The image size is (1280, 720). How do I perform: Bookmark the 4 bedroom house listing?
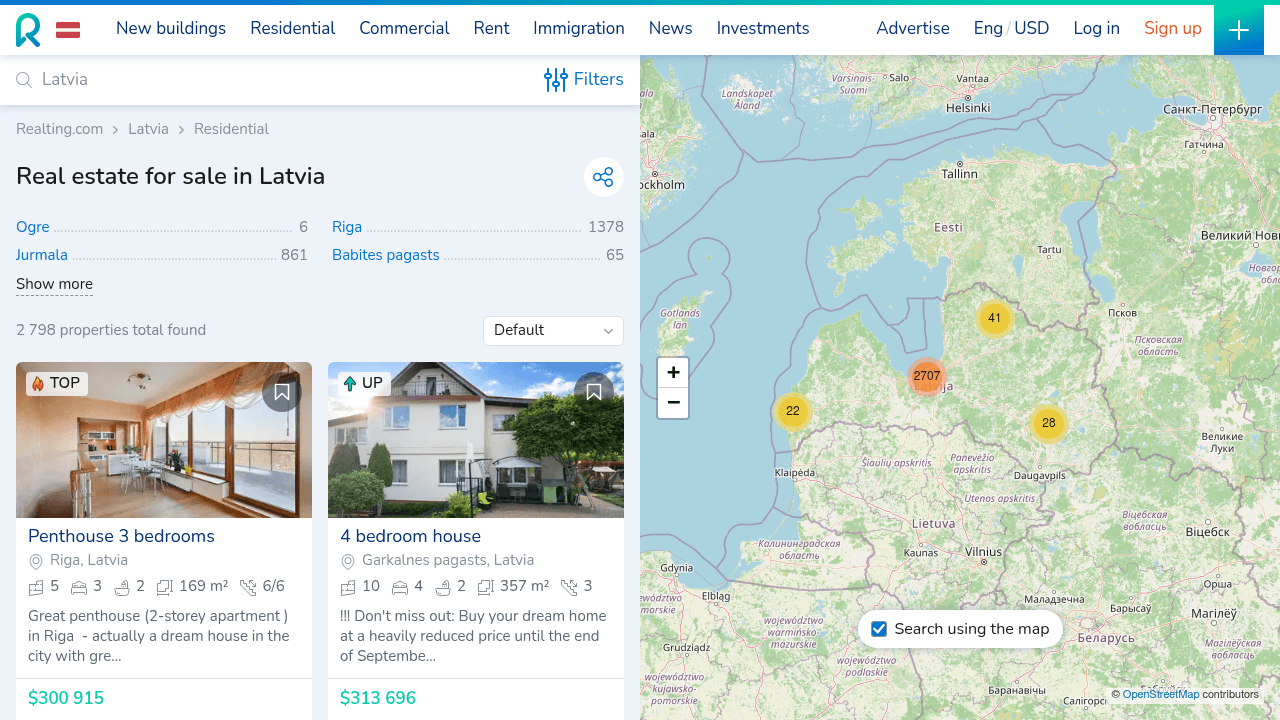coord(594,392)
